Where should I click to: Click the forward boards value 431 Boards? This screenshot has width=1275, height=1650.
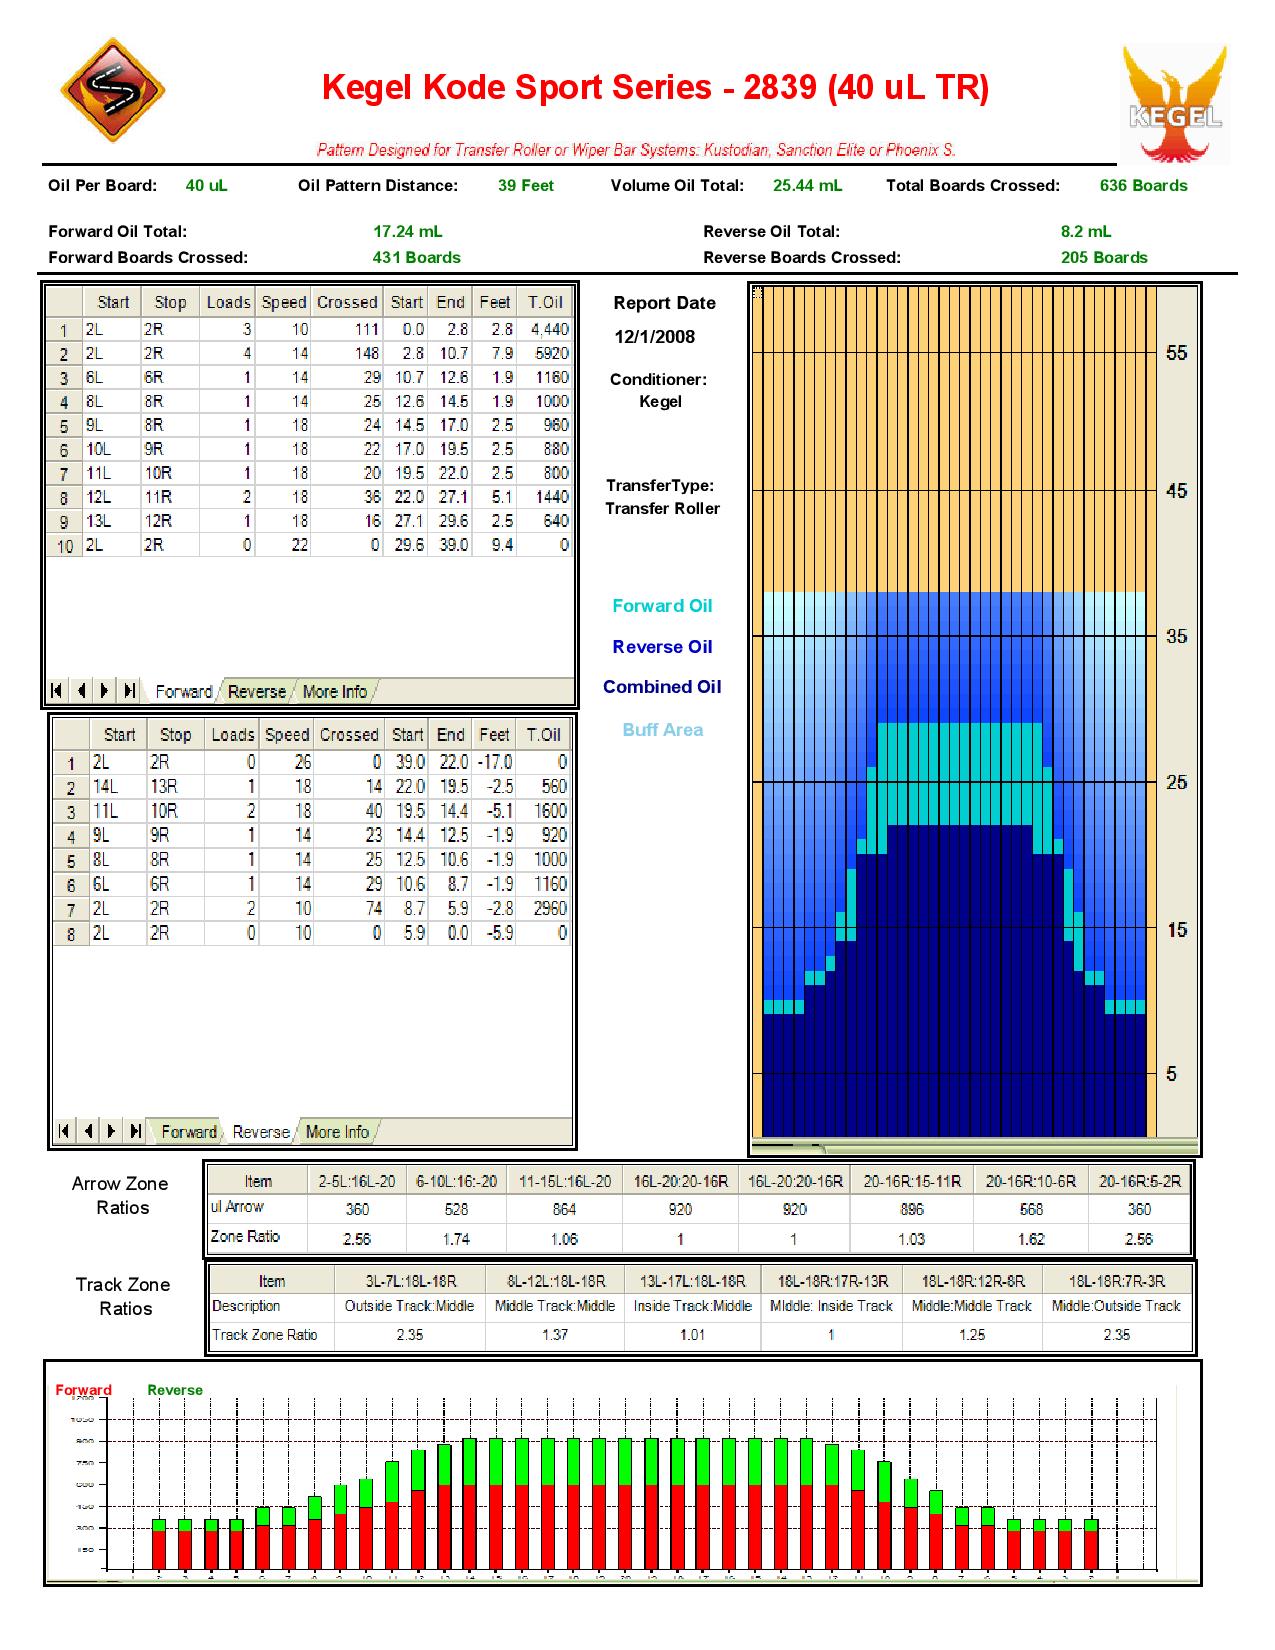417,258
